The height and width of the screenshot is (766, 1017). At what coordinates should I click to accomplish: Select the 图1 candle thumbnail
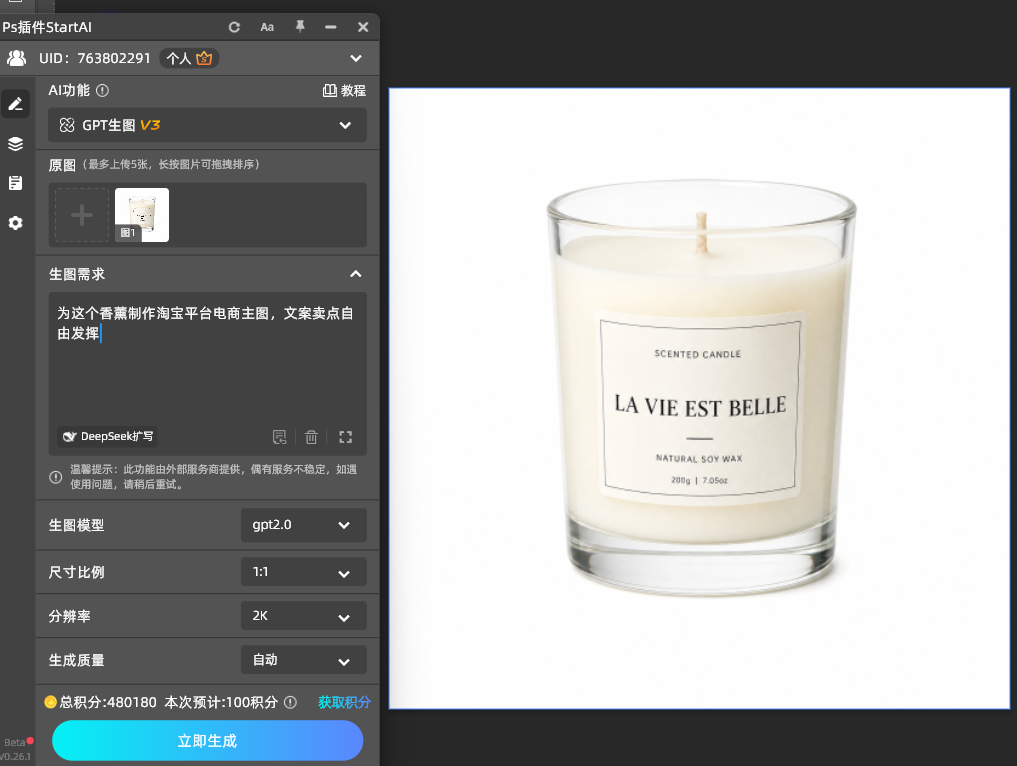142,215
